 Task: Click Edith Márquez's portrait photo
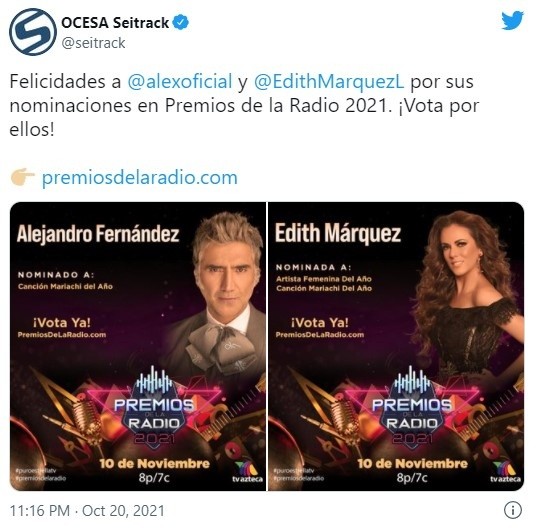click(x=468, y=292)
